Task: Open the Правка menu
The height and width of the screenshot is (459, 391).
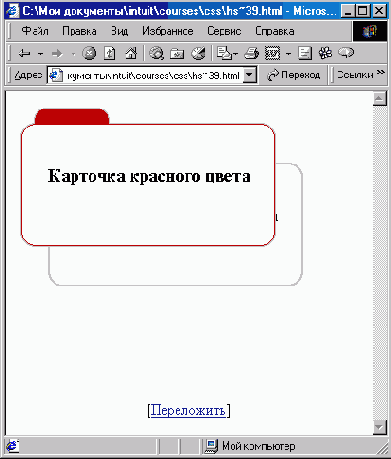Action: pos(79,31)
